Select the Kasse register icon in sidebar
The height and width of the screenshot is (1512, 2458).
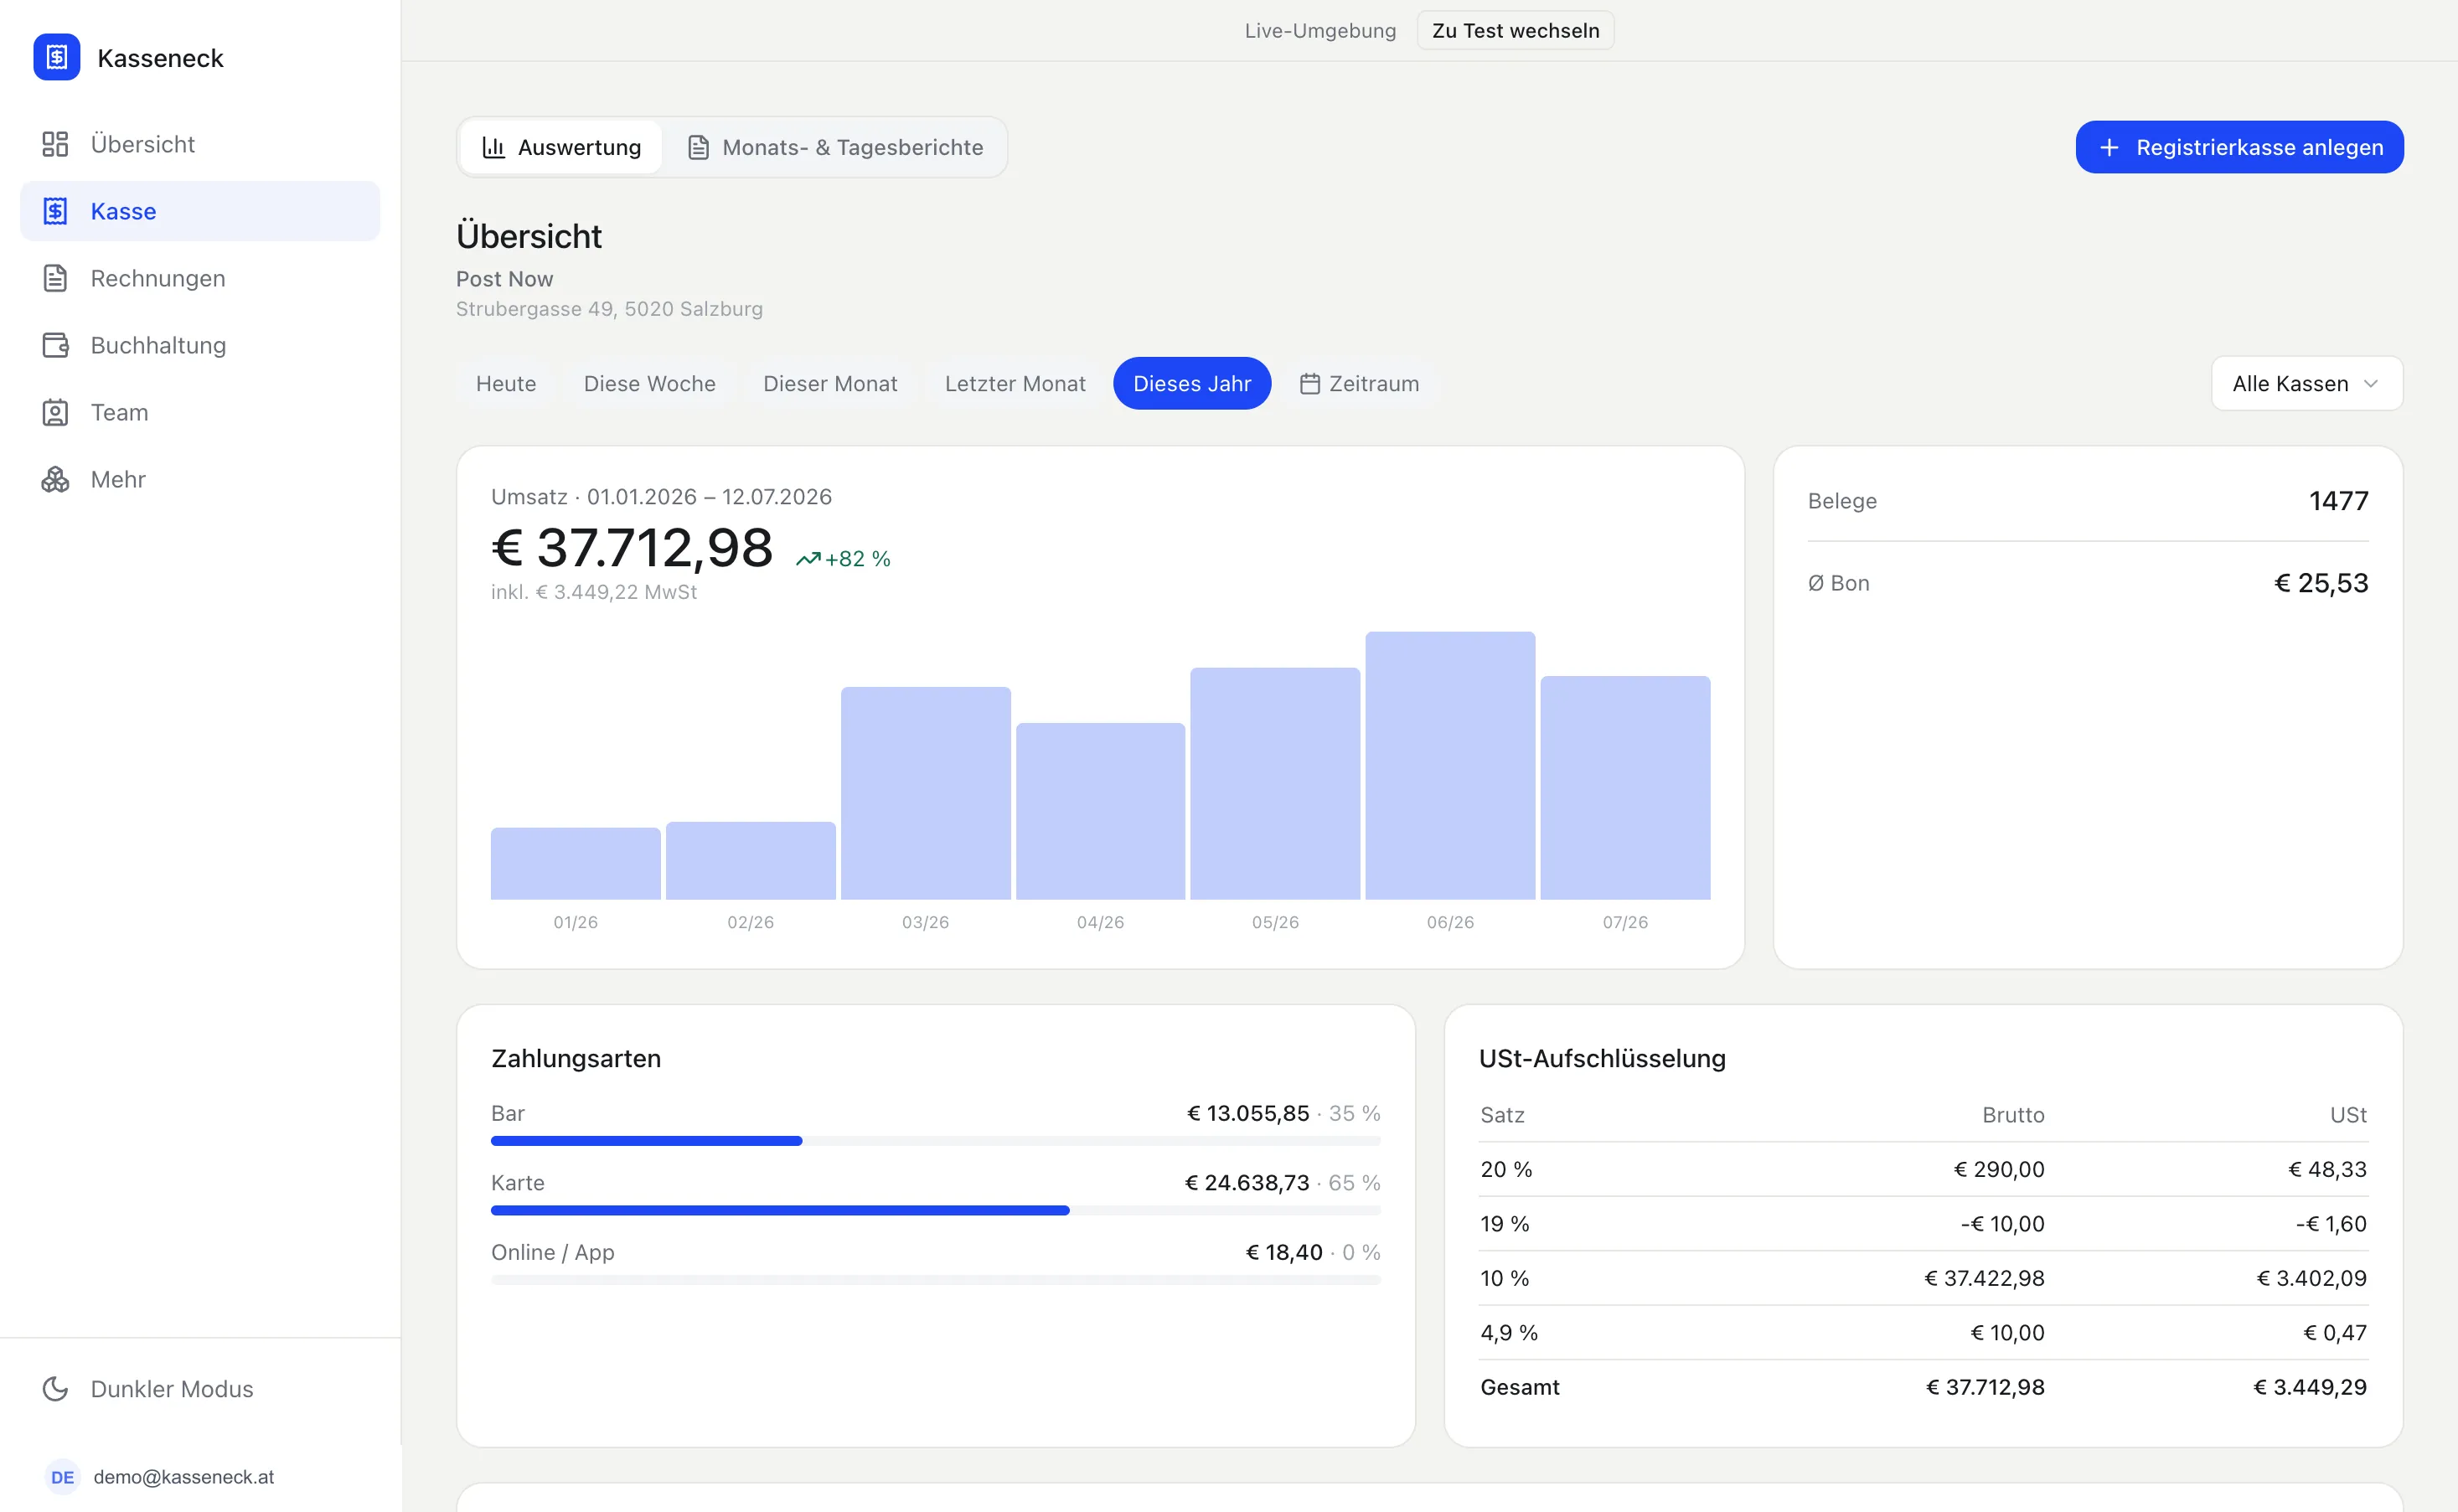coord(55,211)
